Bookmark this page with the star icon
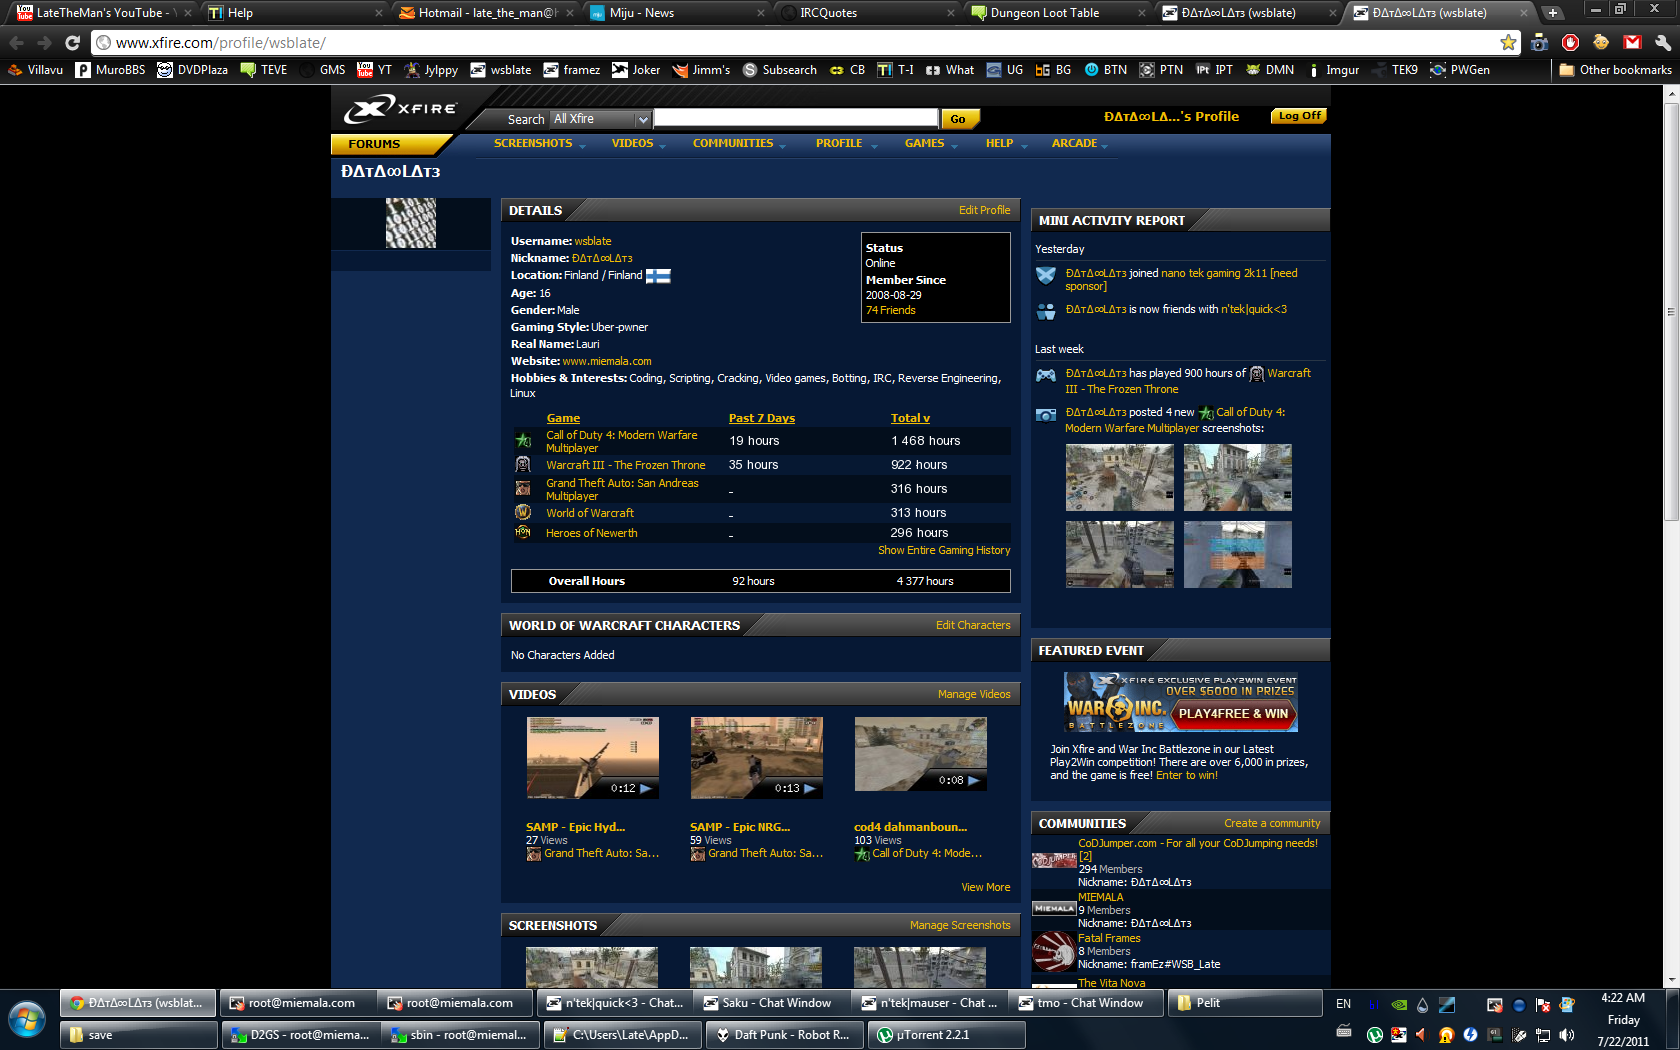Screen dimensions: 1680x1050 pos(1508,43)
